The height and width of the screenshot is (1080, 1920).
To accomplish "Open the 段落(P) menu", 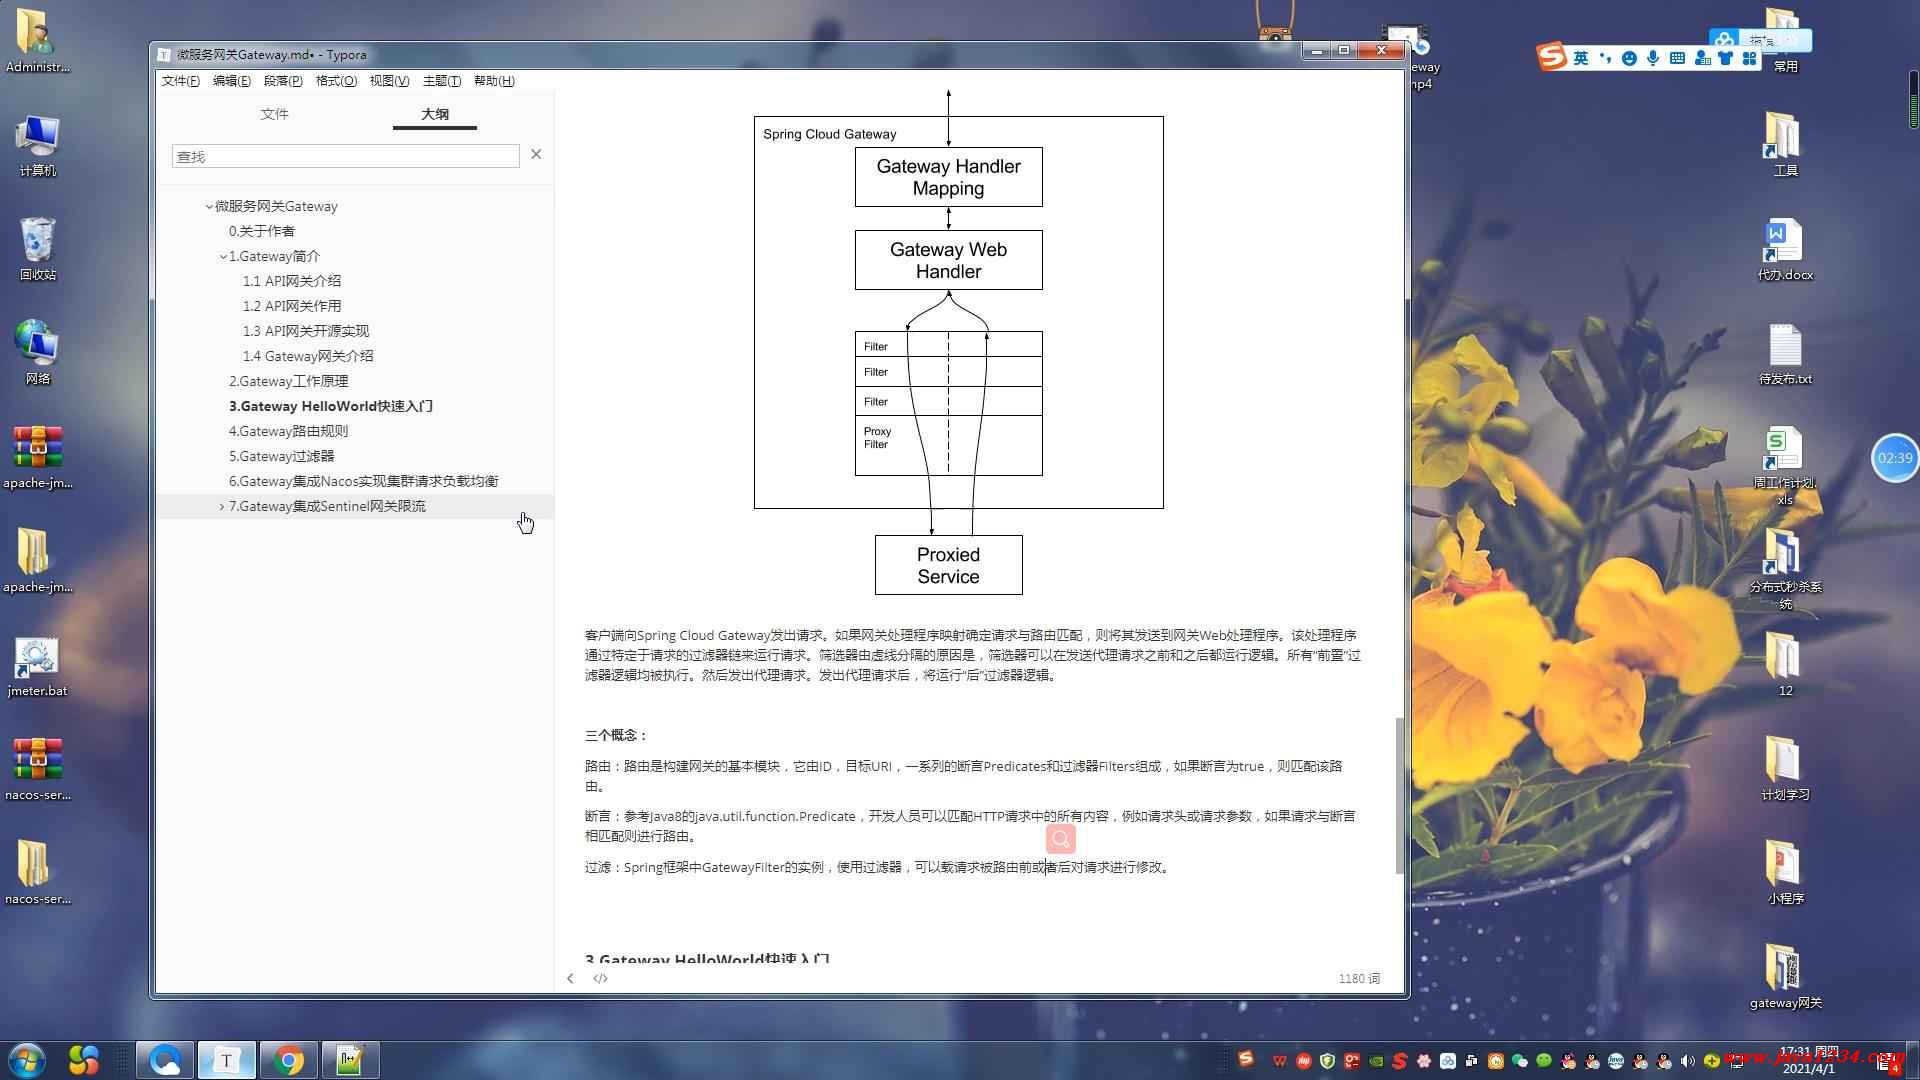I will (x=283, y=81).
